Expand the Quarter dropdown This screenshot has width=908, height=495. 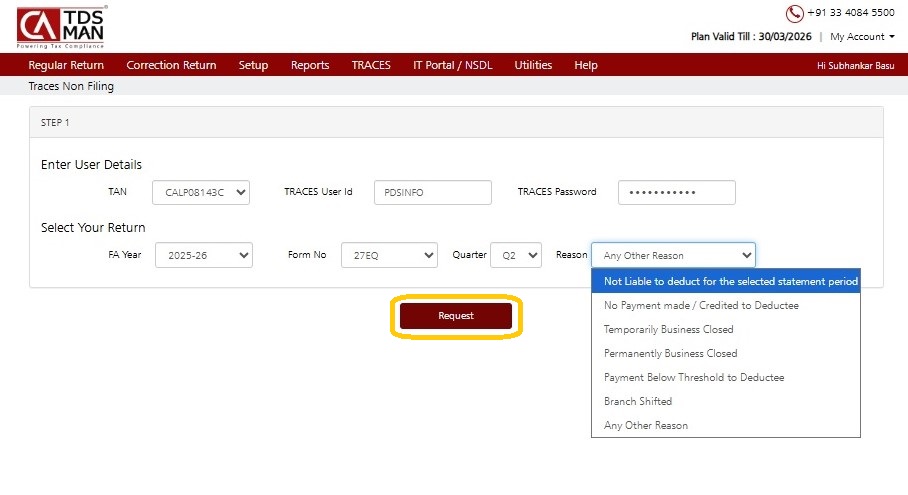516,255
